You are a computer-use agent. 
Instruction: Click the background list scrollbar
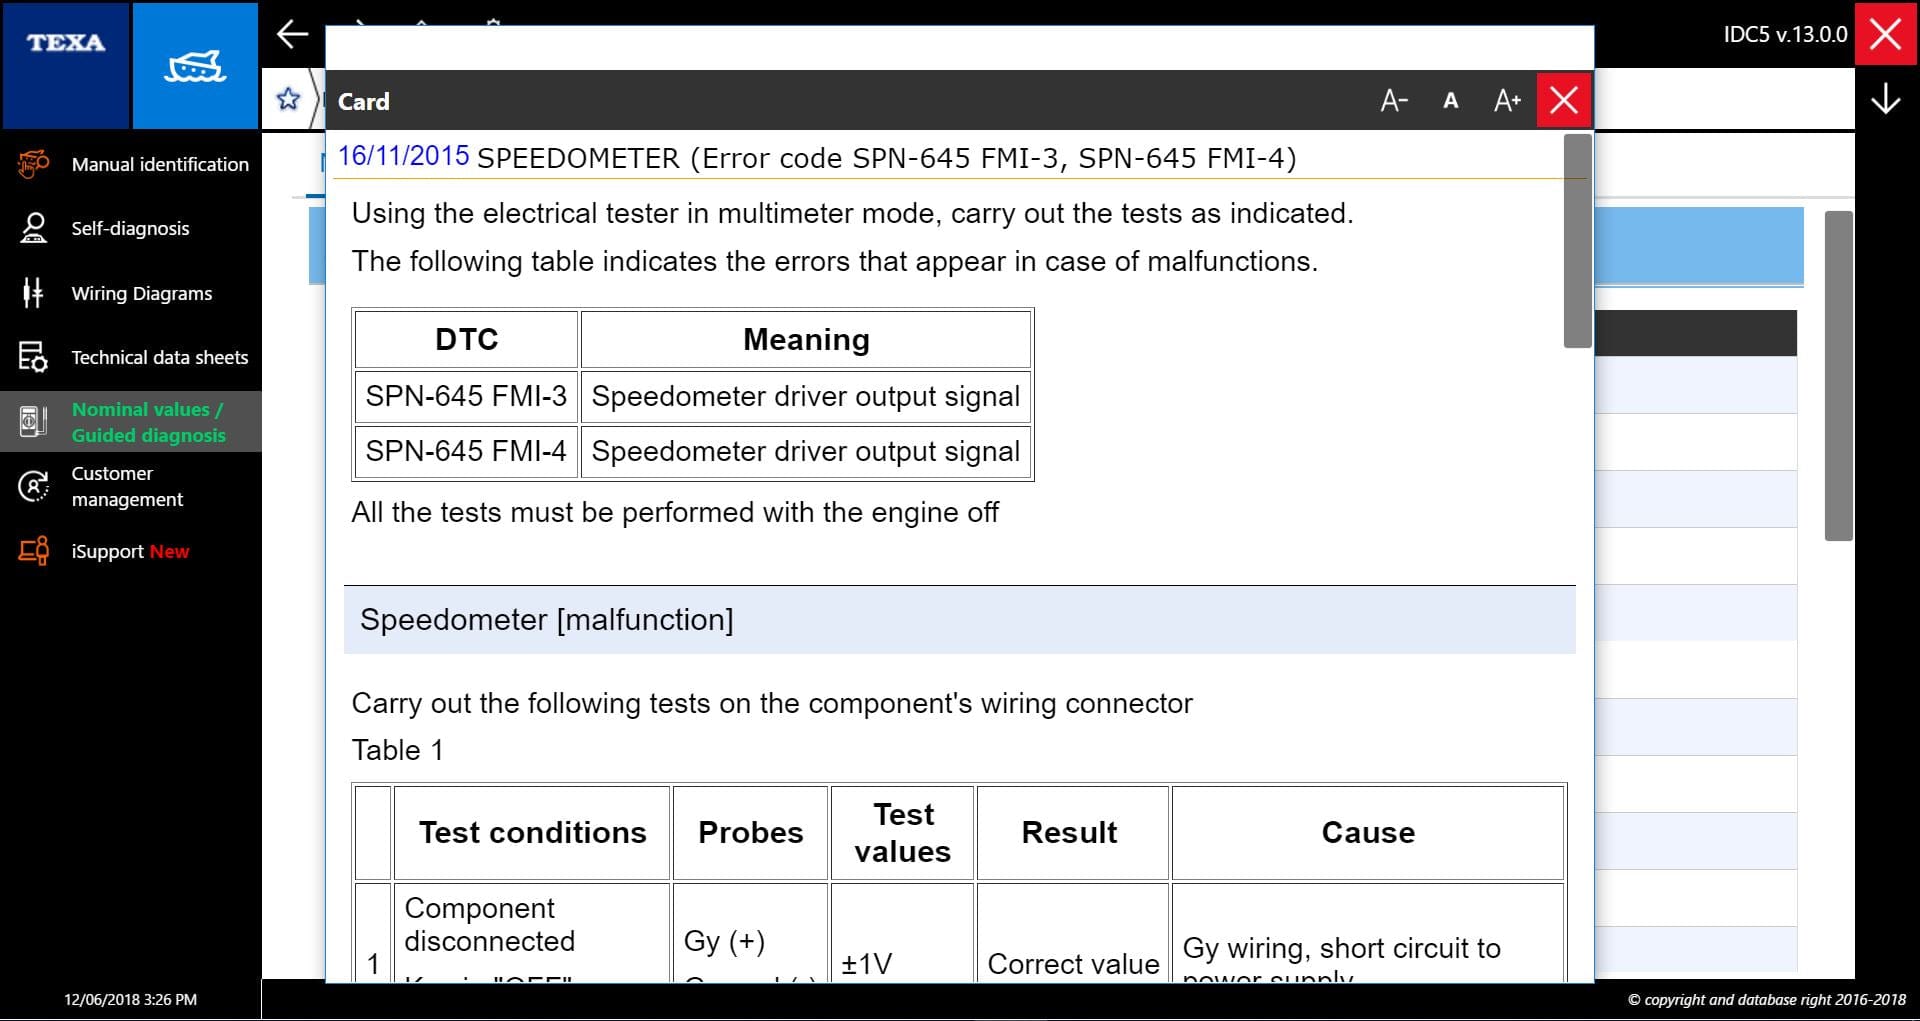tap(1838, 375)
